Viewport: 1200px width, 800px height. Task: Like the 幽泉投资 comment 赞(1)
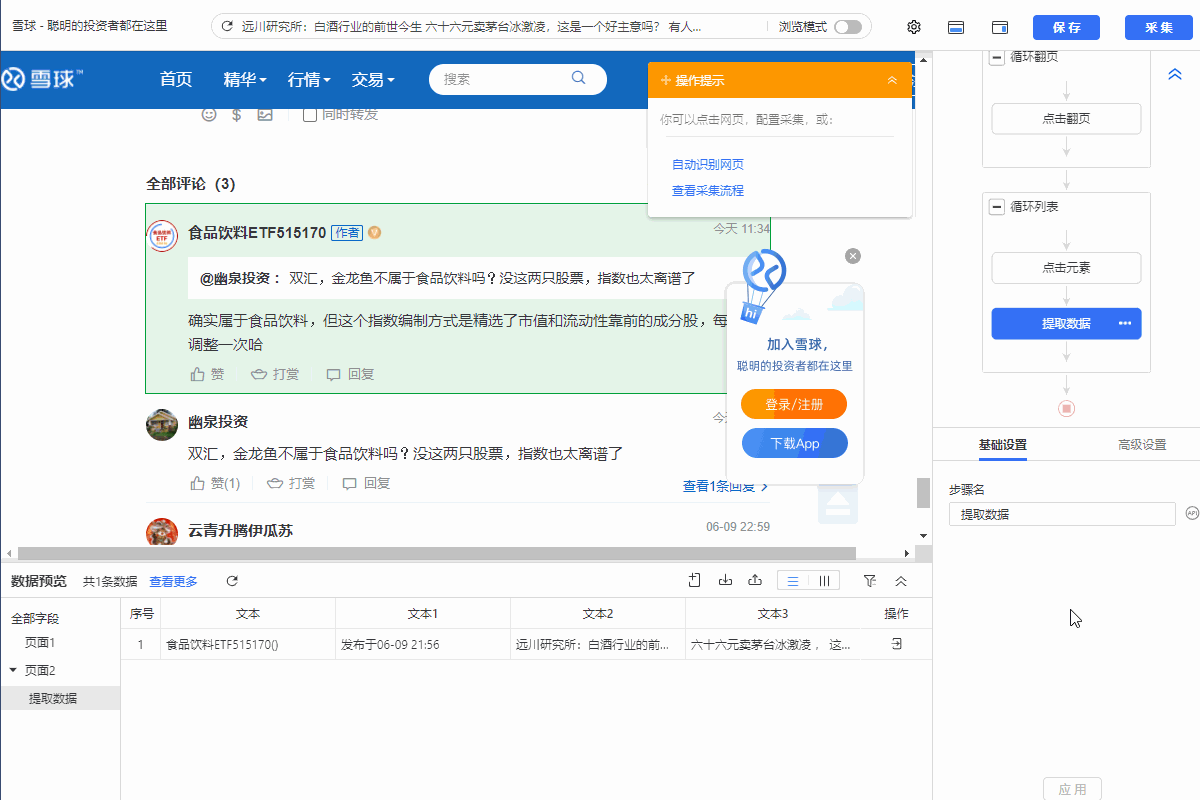(215, 483)
